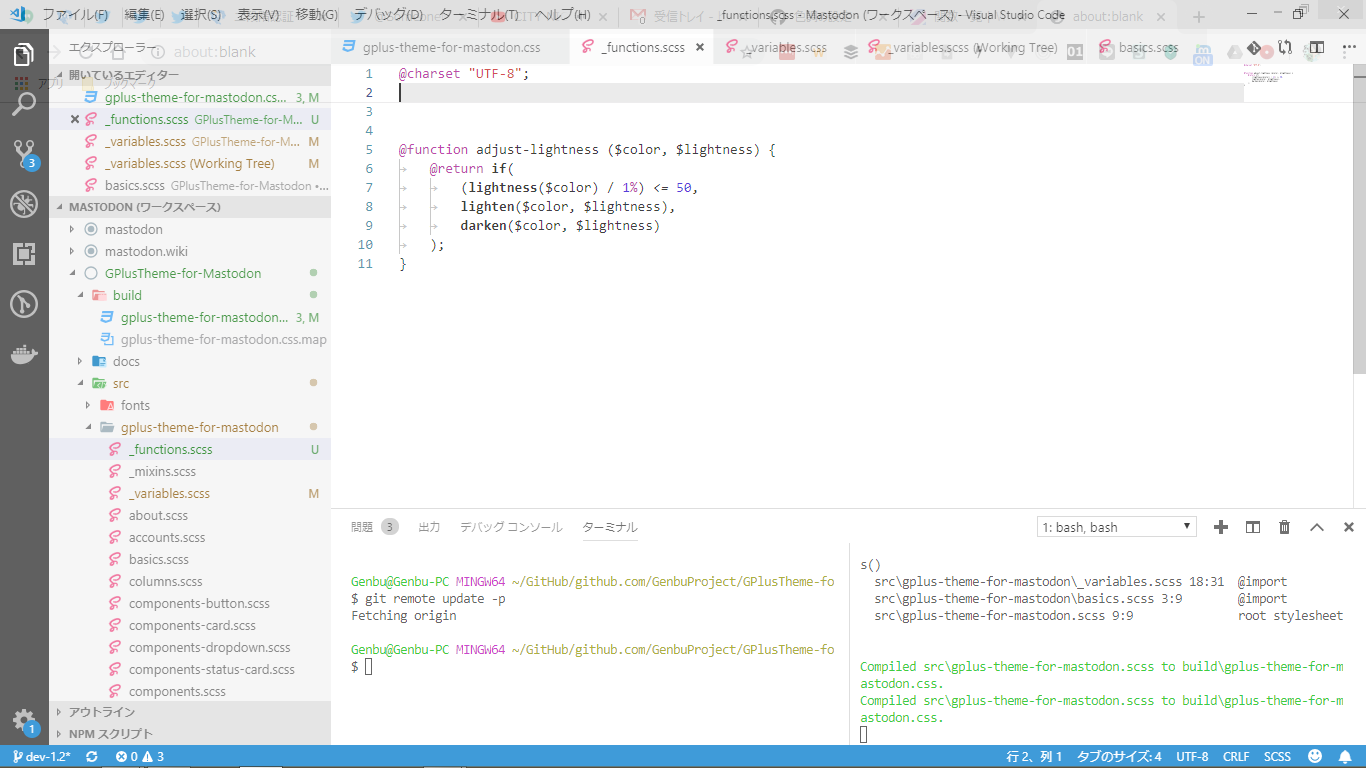
Task: Maximize panel with the up chevron
Action: pos(1317,527)
